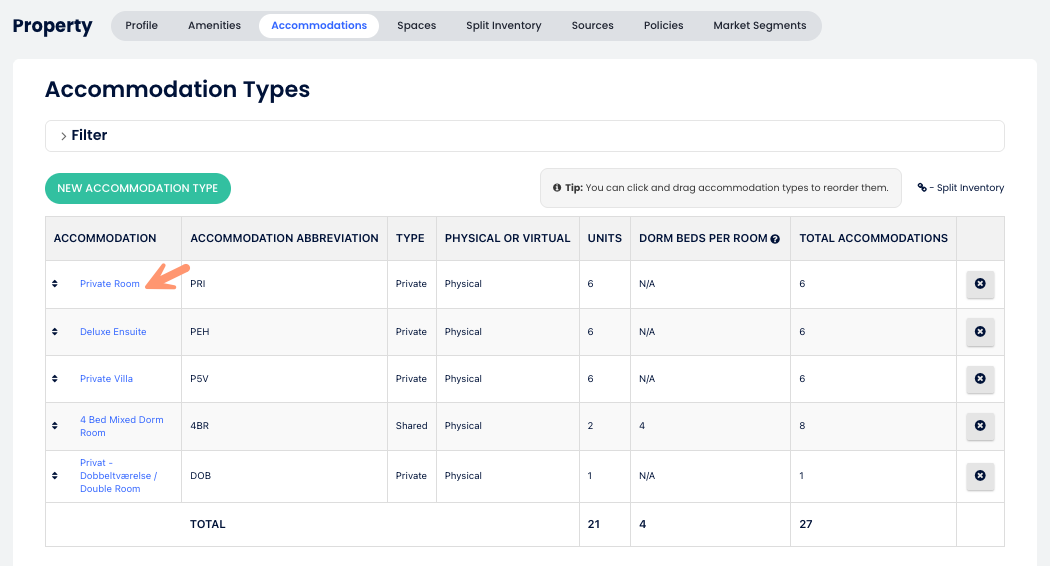Switch to the Amenities tab
This screenshot has height=566, width=1050.
pyautogui.click(x=214, y=26)
